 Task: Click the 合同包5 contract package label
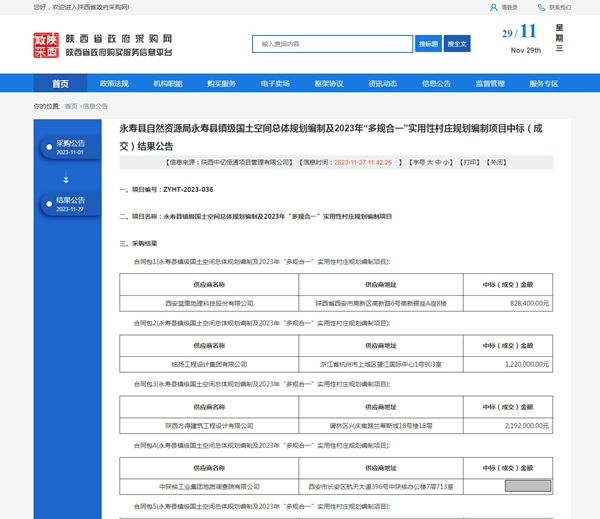pyautogui.click(x=262, y=506)
